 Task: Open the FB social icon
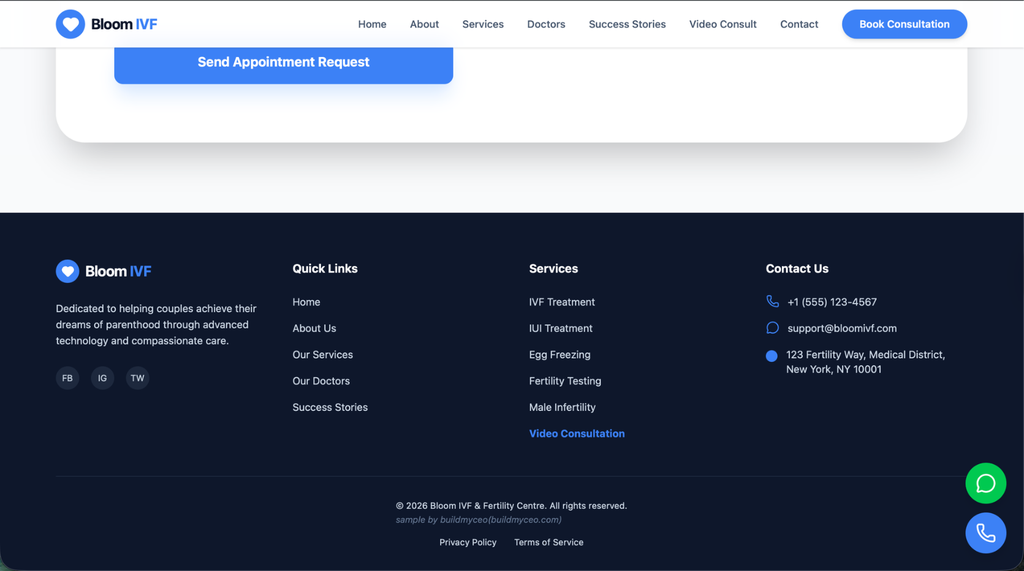click(67, 378)
